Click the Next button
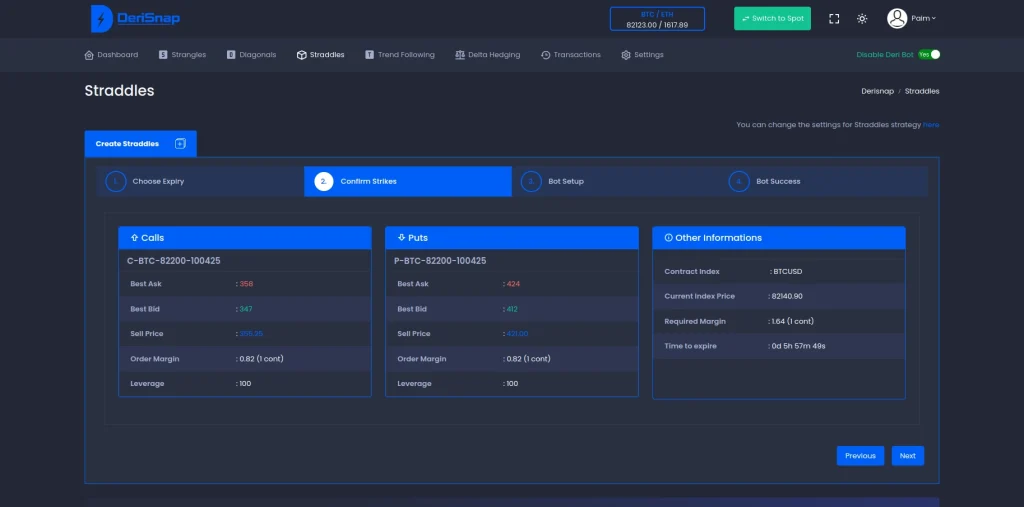The height and width of the screenshot is (507, 1024). click(x=907, y=456)
